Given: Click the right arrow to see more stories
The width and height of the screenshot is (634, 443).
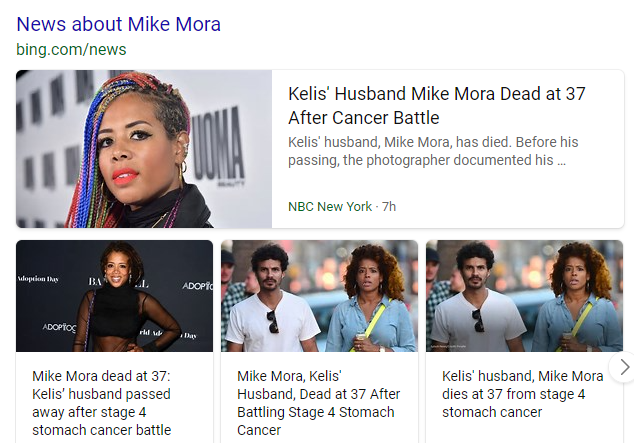Looking at the screenshot, I should [x=624, y=367].
